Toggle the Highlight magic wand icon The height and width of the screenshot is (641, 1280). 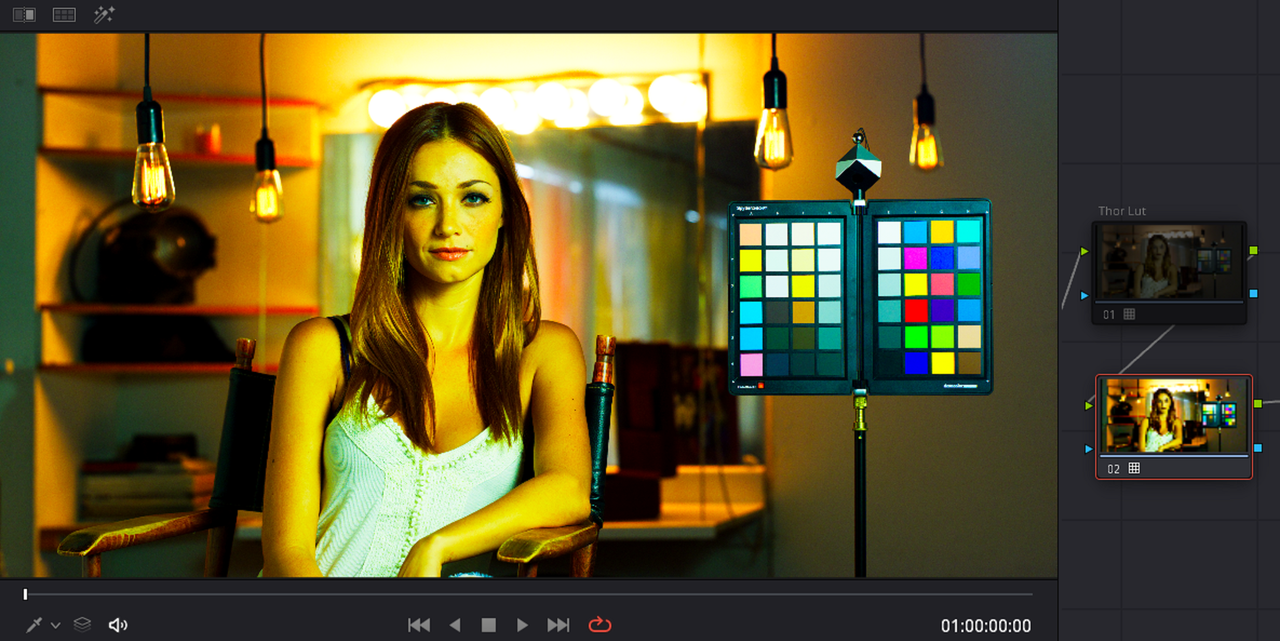pyautogui.click(x=104, y=15)
